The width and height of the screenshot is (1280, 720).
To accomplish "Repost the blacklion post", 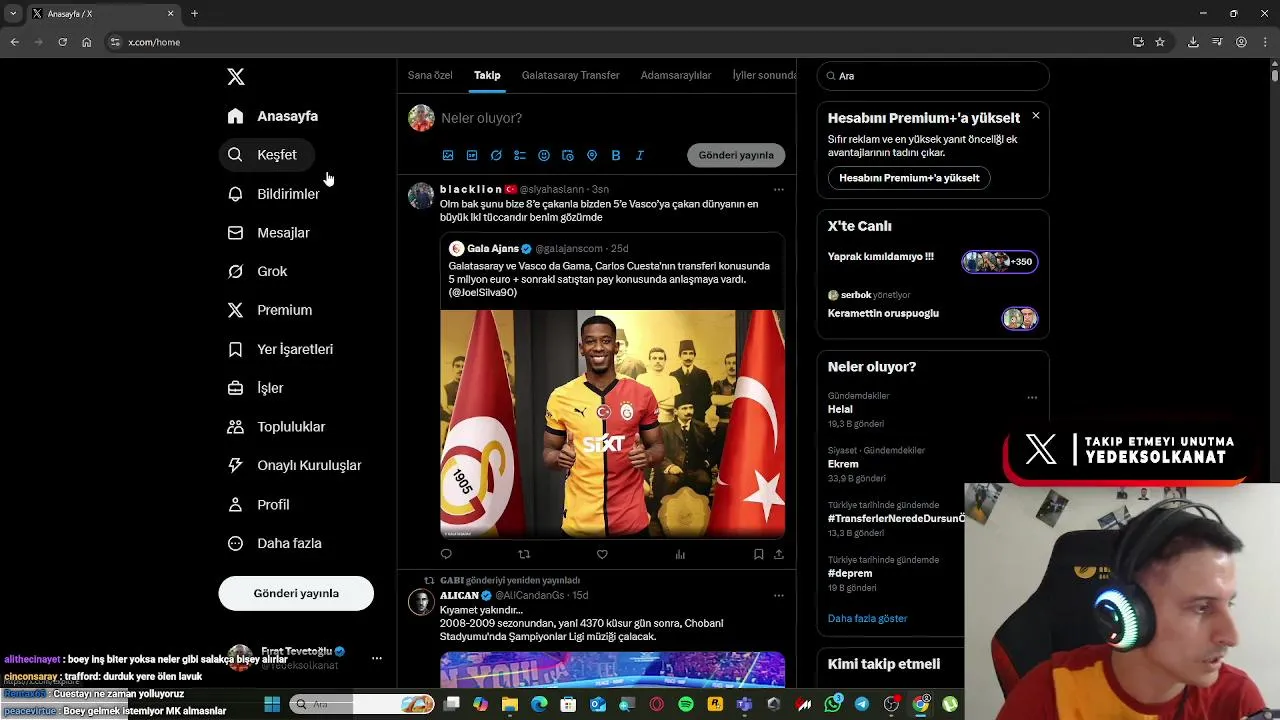I will pyautogui.click(x=524, y=554).
